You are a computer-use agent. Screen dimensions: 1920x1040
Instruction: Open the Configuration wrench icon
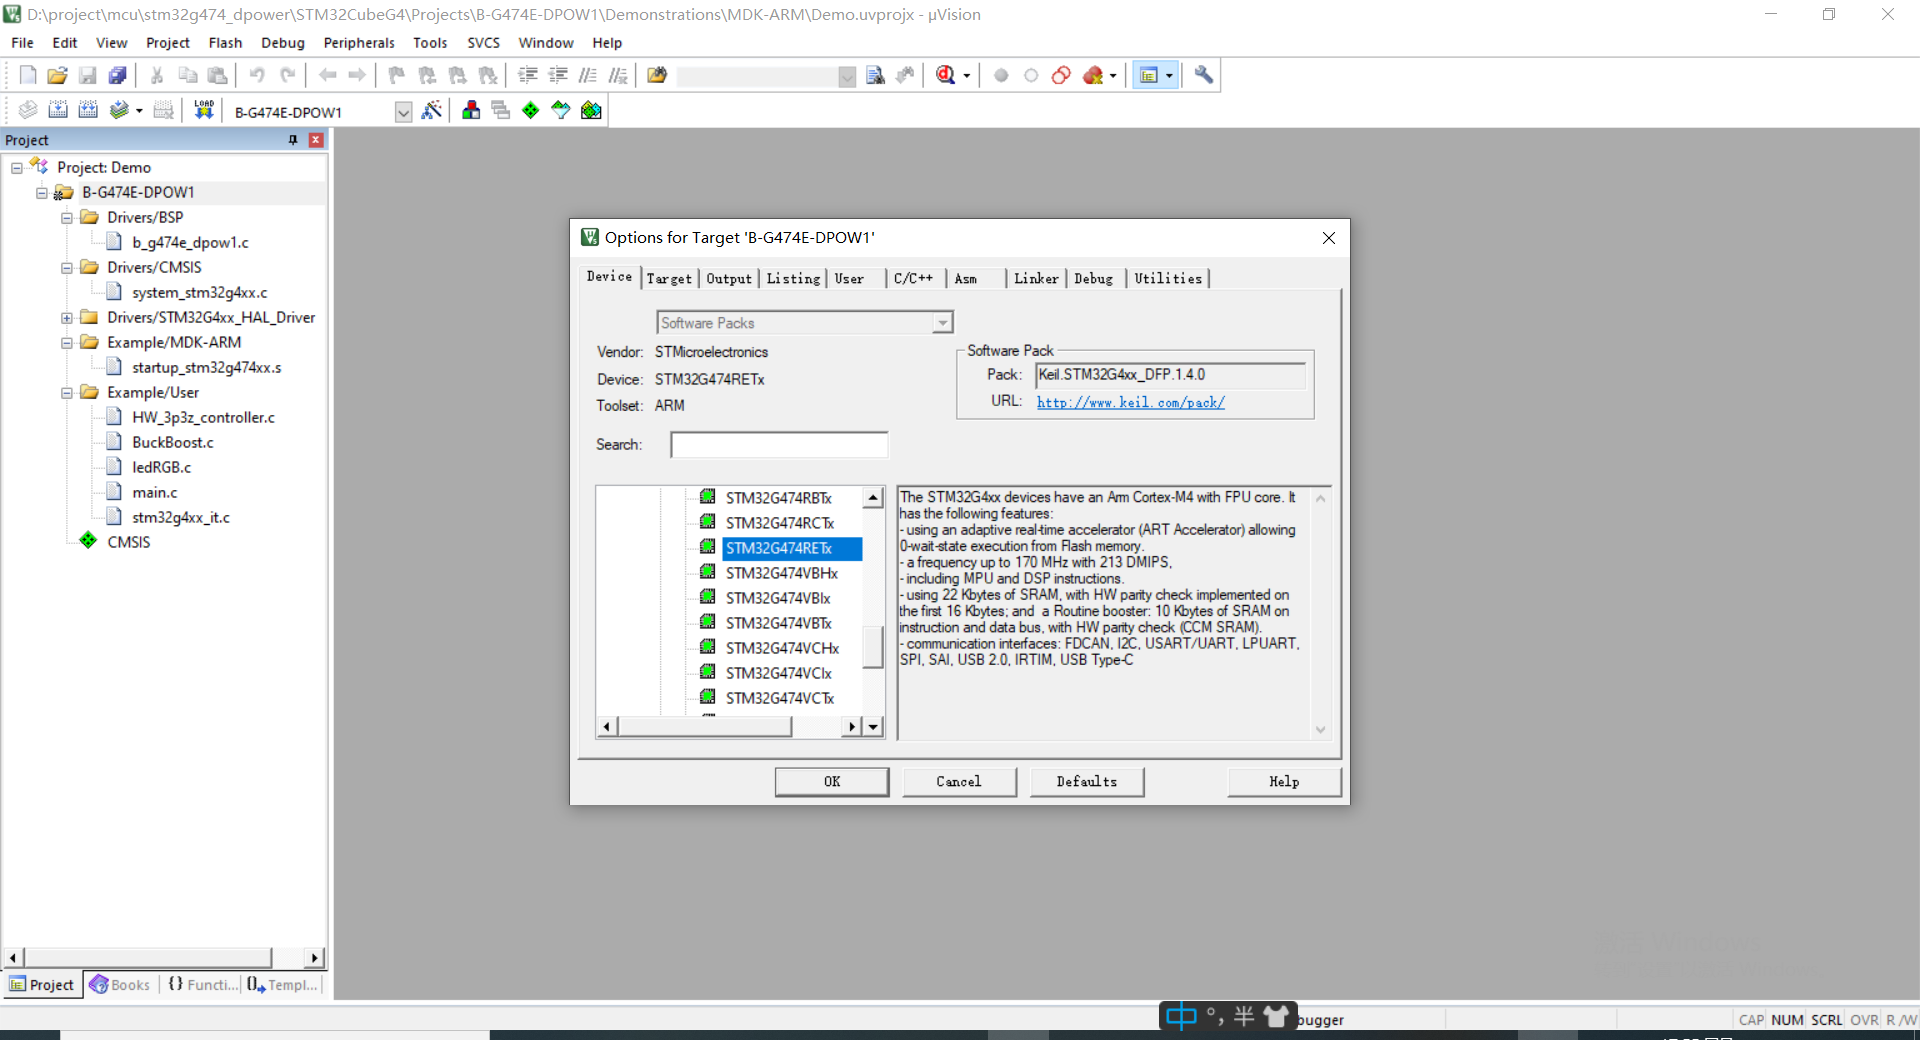click(1204, 75)
